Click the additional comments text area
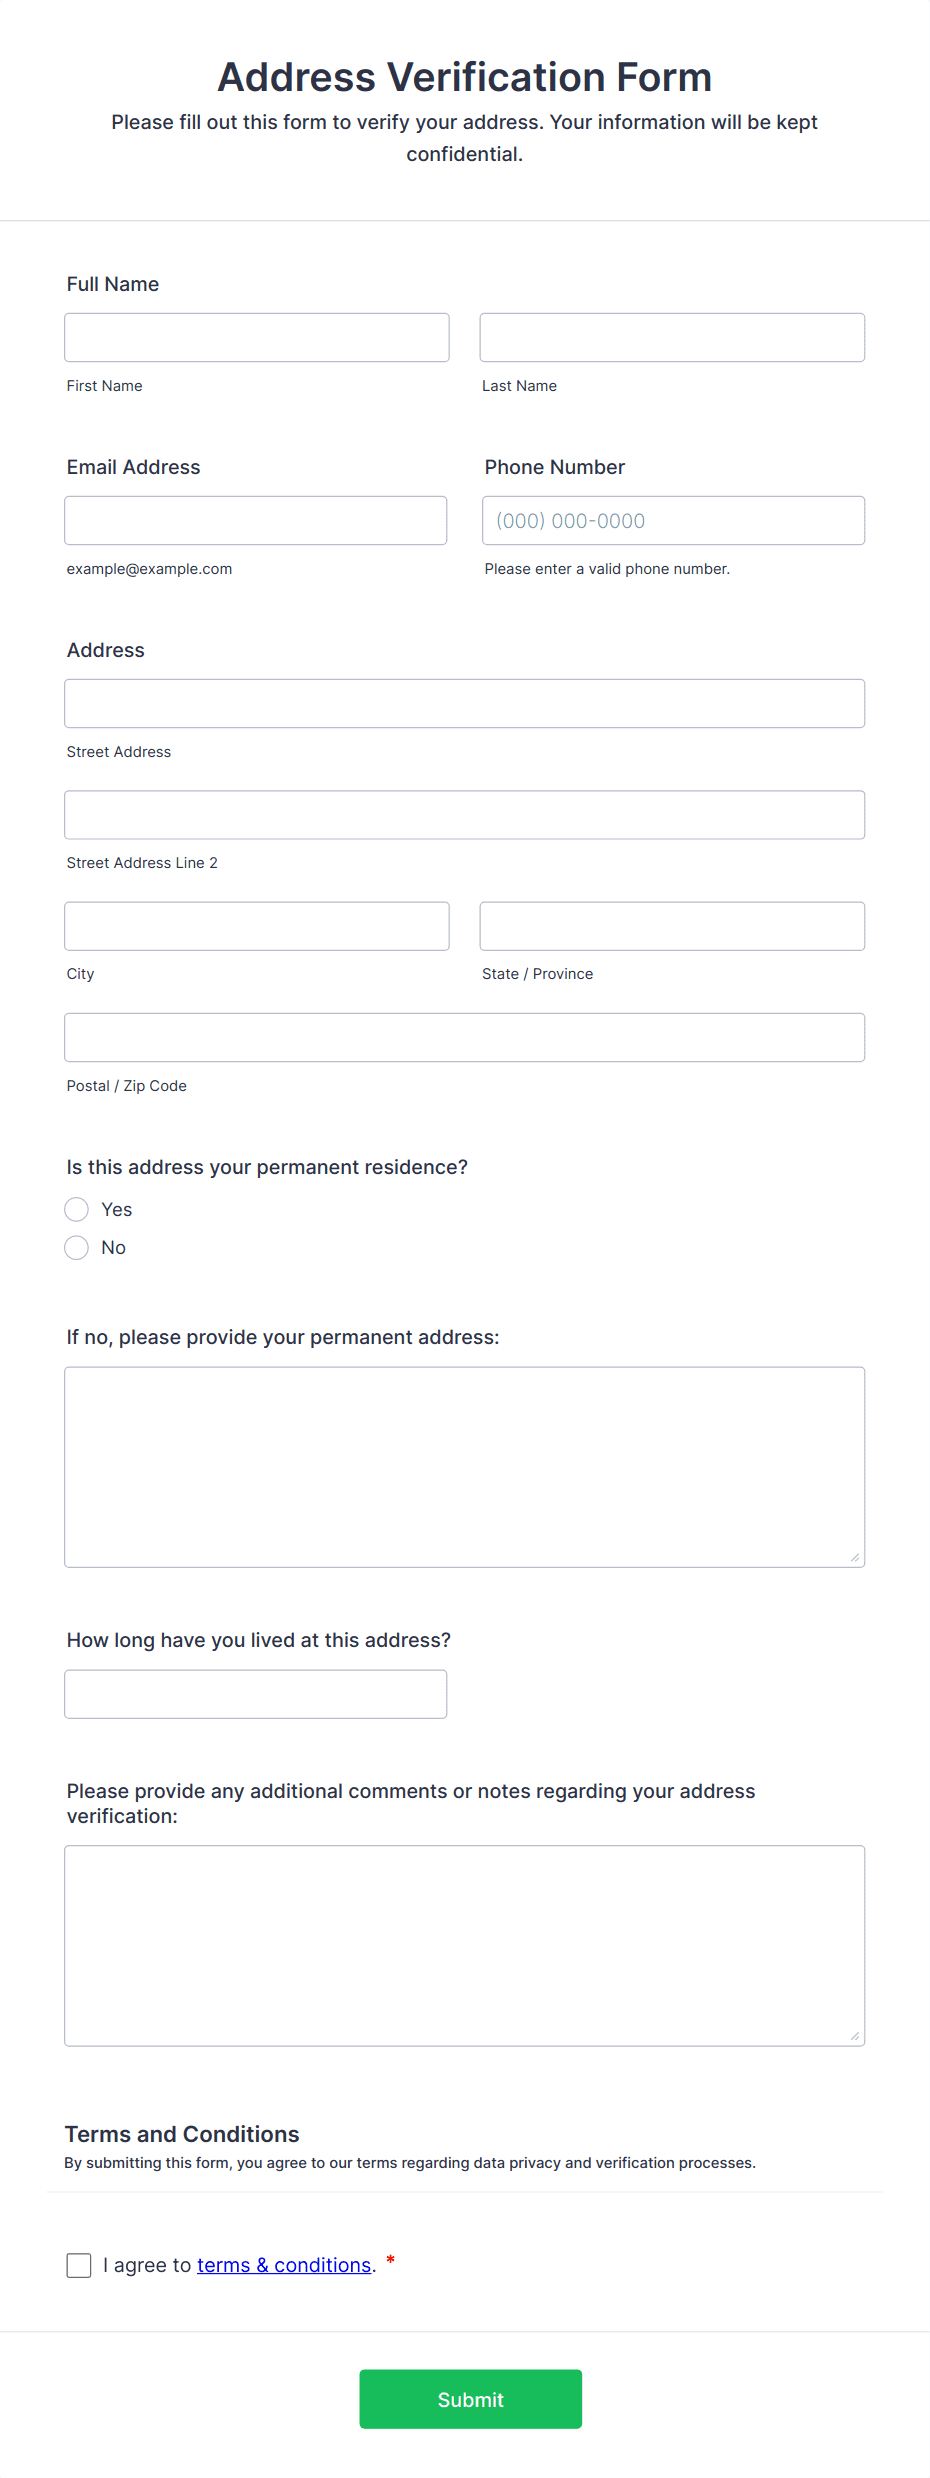Viewport: 930px width, 2478px height. [464, 1945]
